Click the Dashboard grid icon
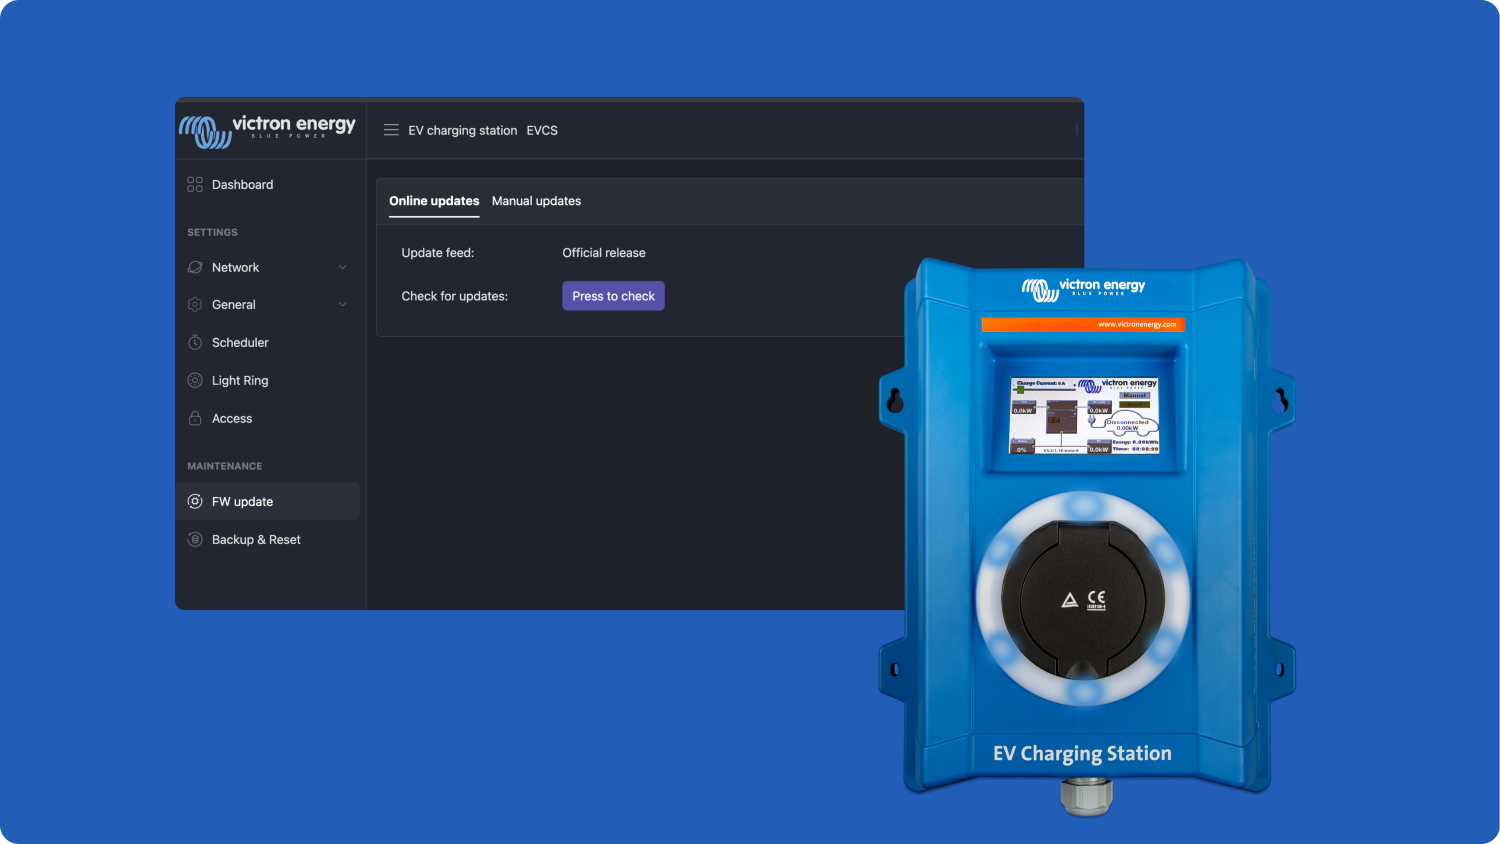Screen dimensions: 1500x844 195,185
